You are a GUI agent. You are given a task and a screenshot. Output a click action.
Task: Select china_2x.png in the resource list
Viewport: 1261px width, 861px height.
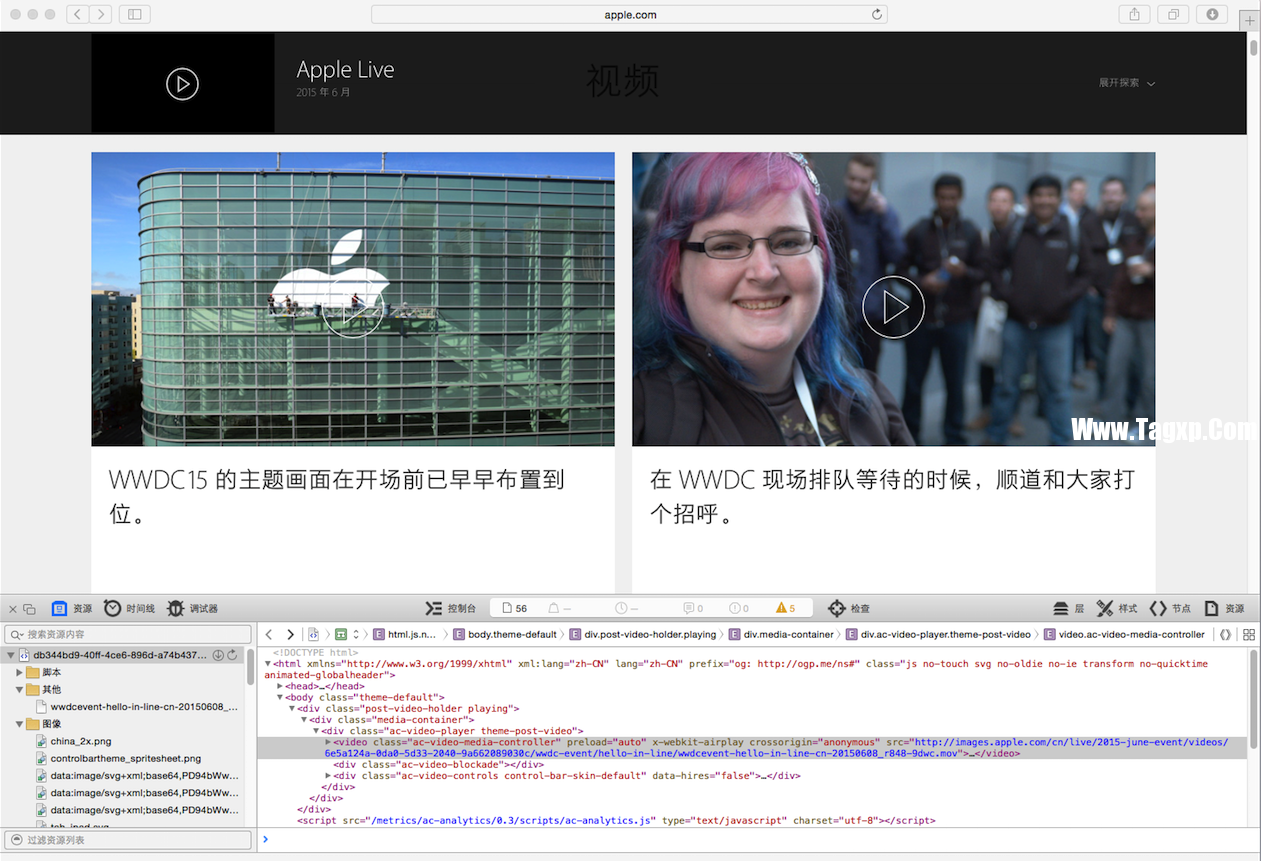pos(80,741)
